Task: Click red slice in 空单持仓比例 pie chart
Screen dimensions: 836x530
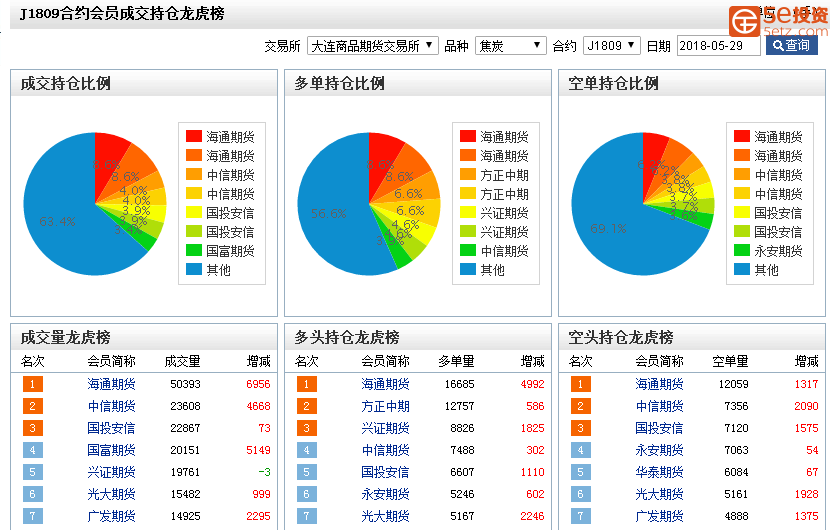Action: 652,160
